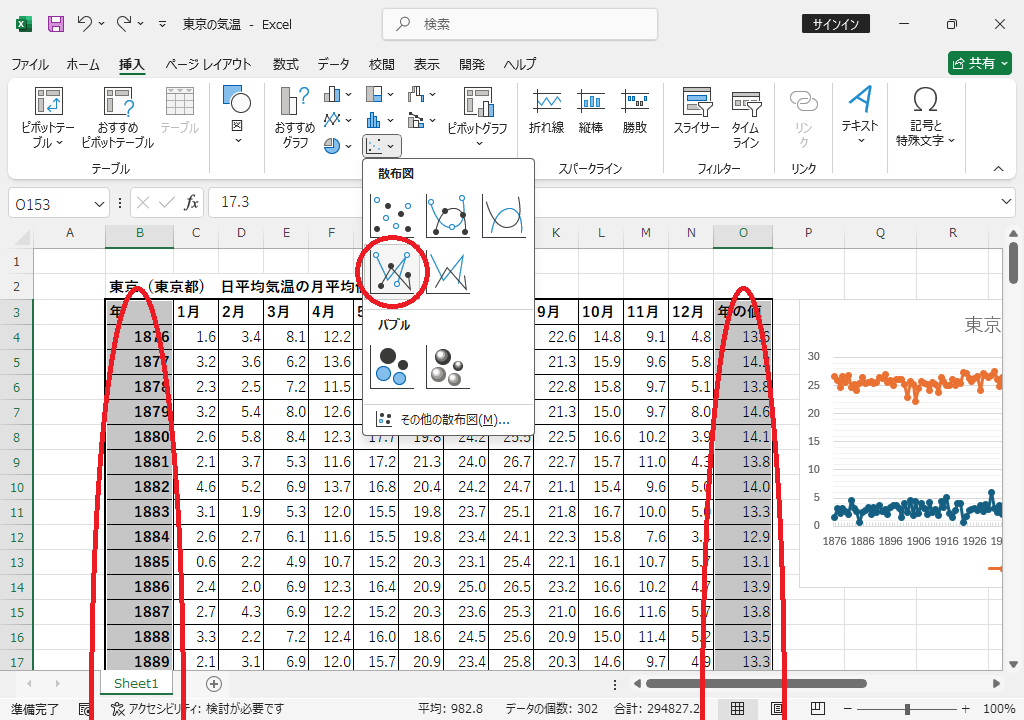Click the Redo arrow icon
1024x720 pixels.
124,24
